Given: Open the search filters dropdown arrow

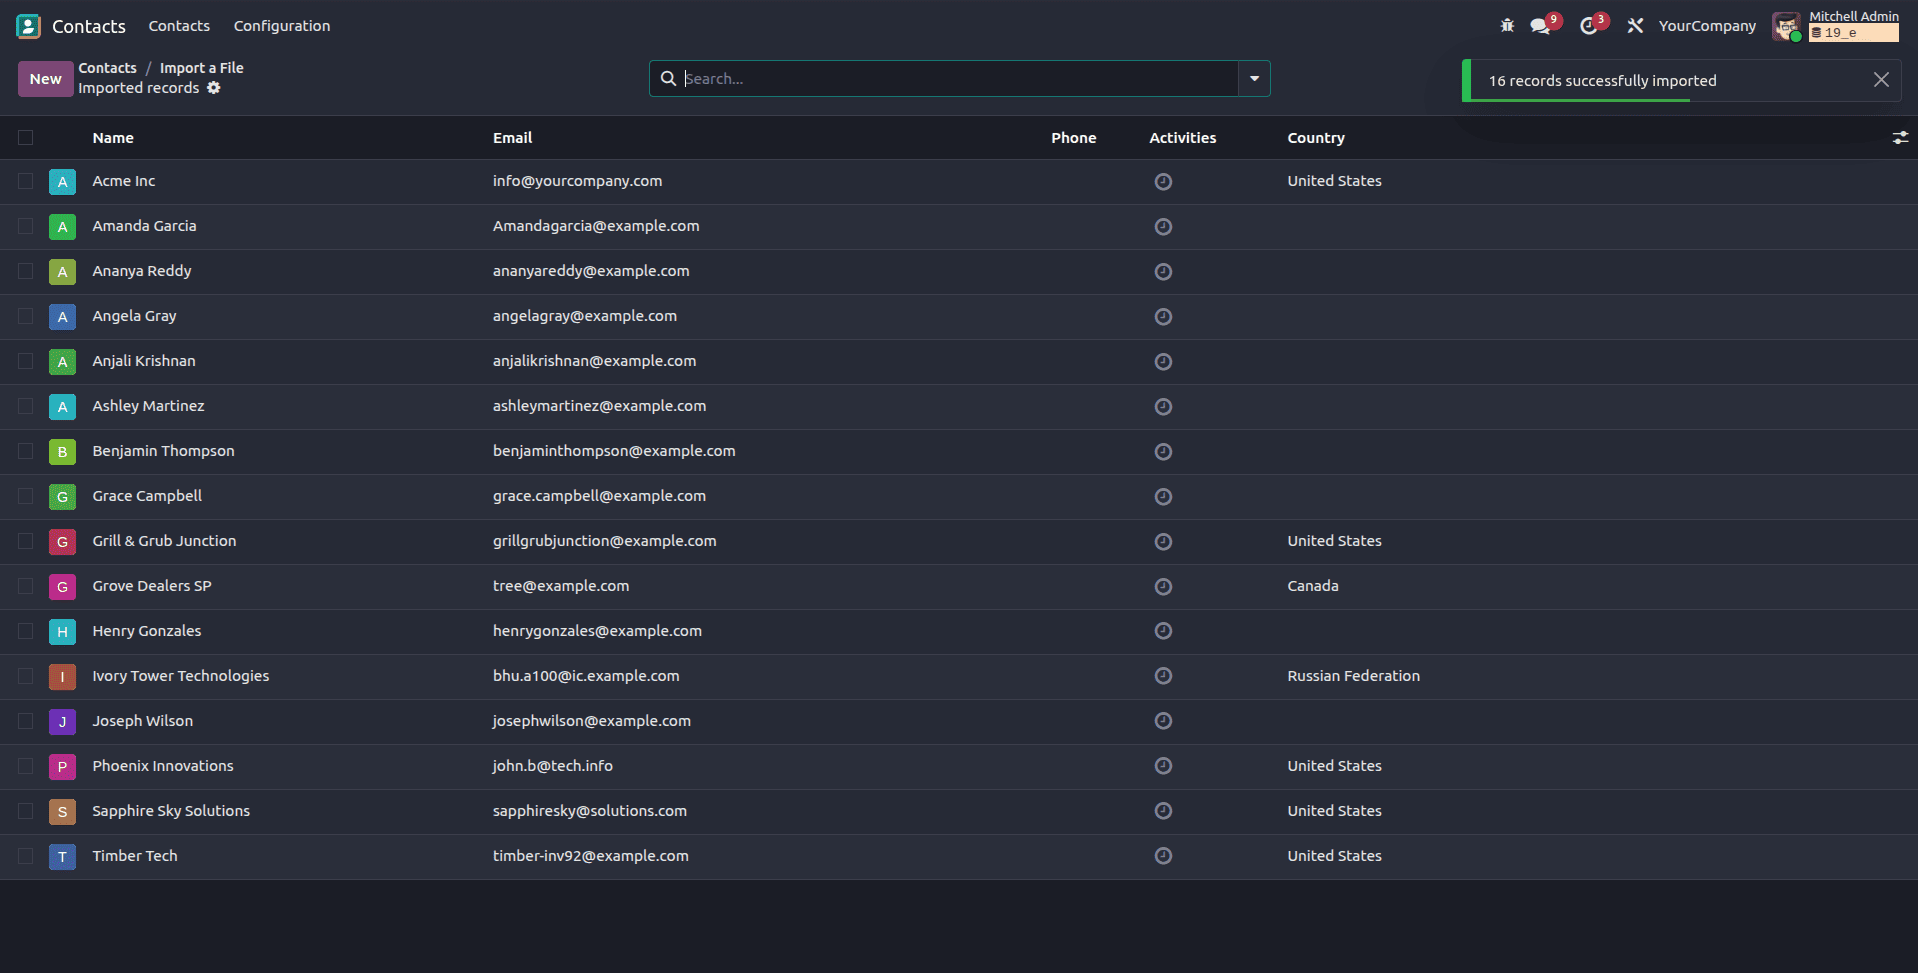Looking at the screenshot, I should point(1253,78).
